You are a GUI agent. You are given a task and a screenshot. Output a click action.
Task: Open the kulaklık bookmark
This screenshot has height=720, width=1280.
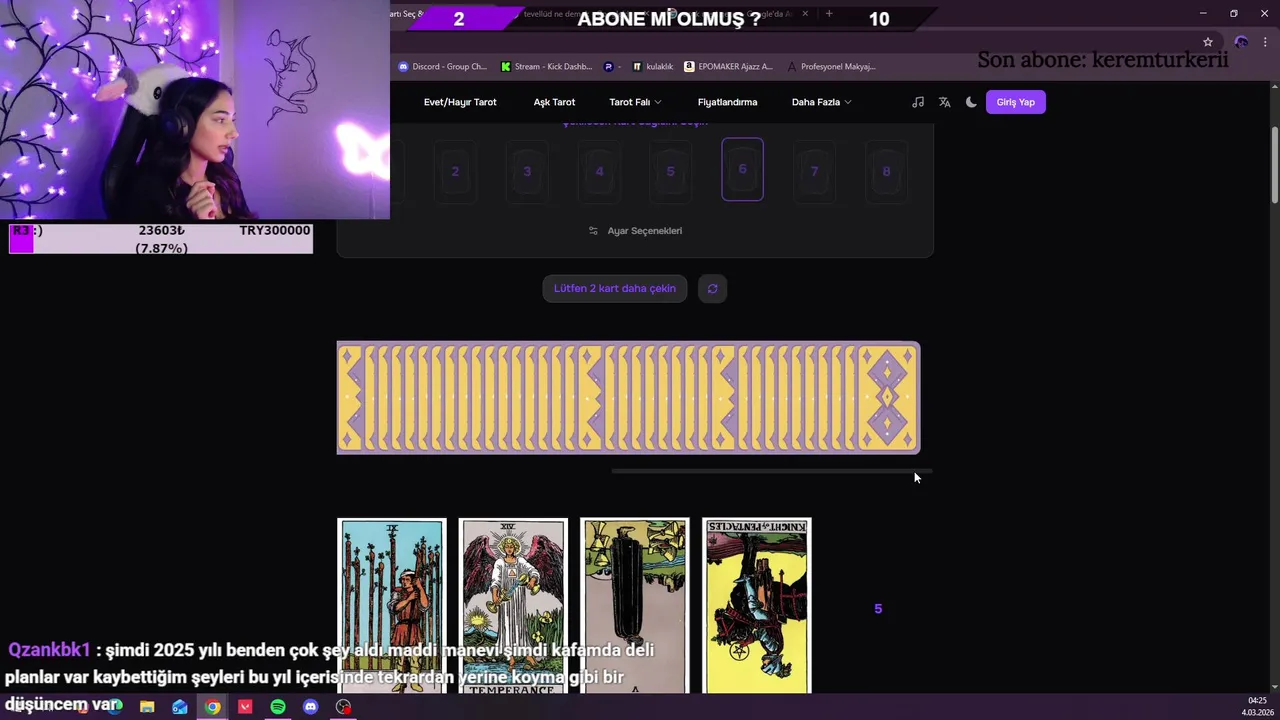pos(653,67)
